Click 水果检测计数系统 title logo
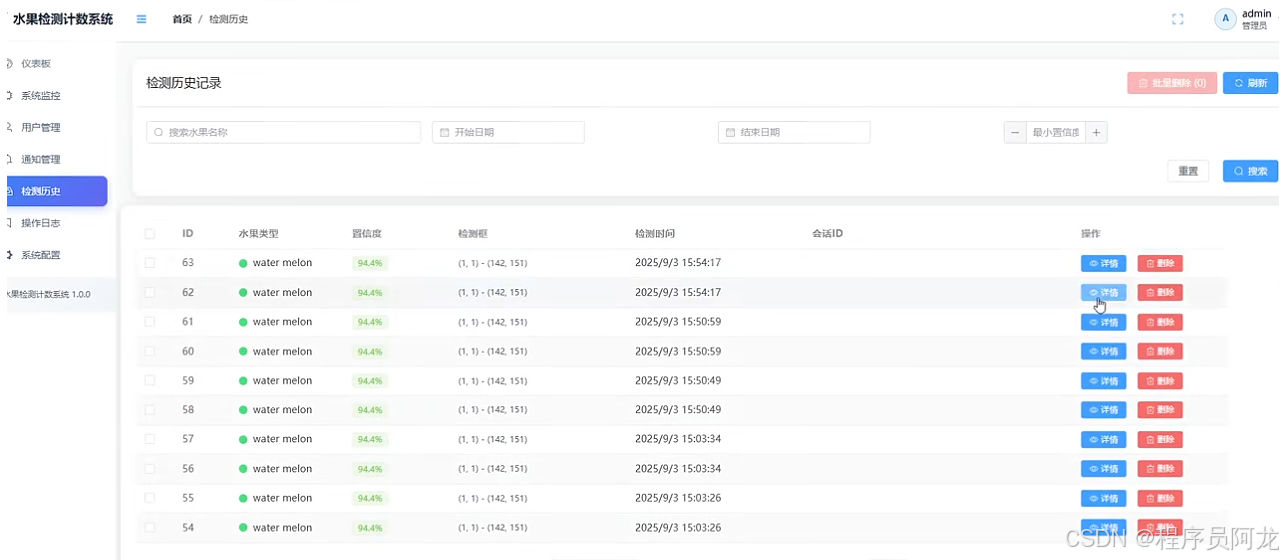 point(62,19)
